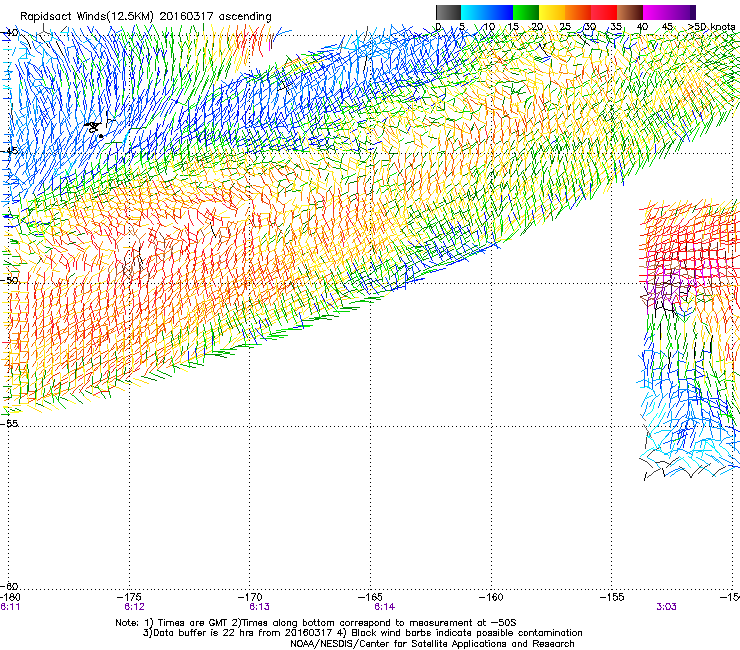740x650 pixels.
Task: Click the gray 0-5 knots legend swatch
Action: (x=448, y=12)
